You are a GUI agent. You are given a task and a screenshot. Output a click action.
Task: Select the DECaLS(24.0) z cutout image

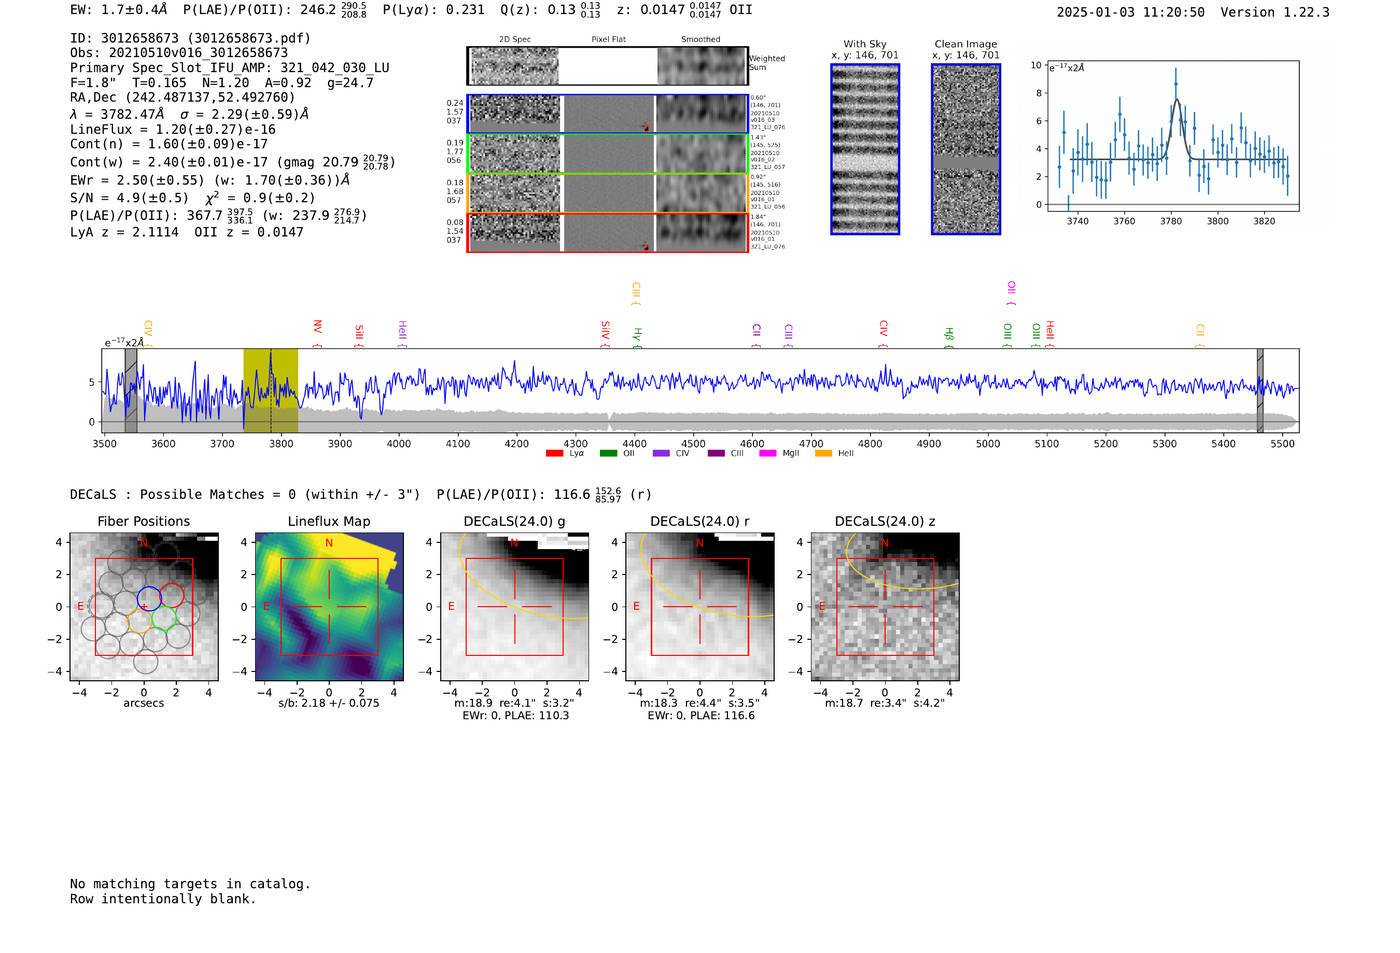coord(885,607)
